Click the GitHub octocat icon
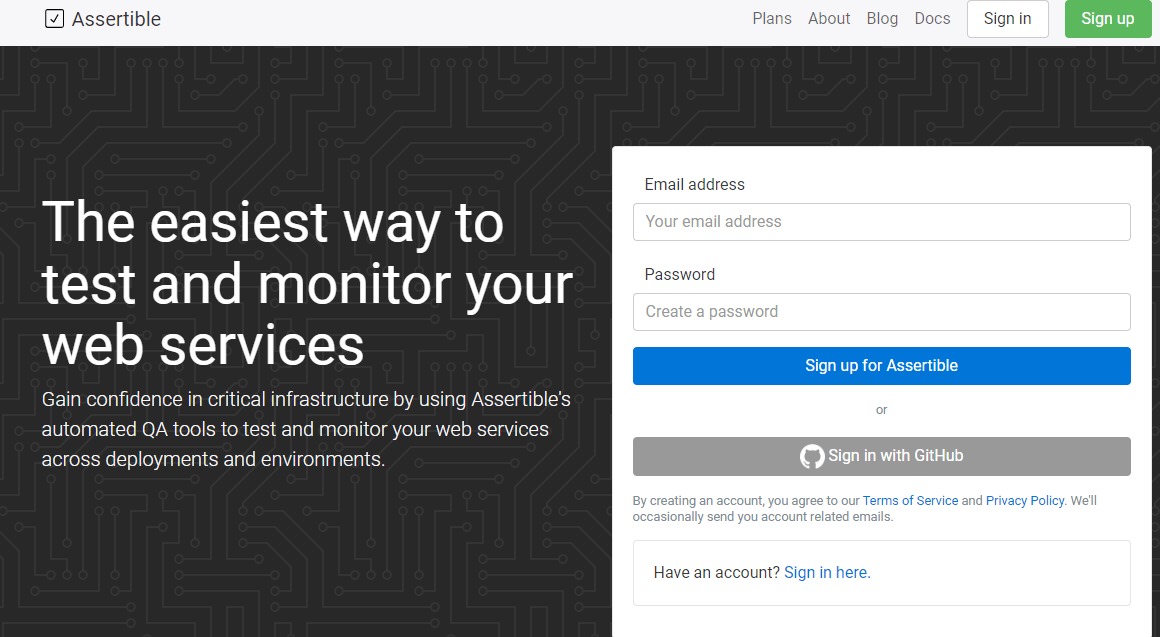Screen dimensions: 1160x637 [812, 456]
